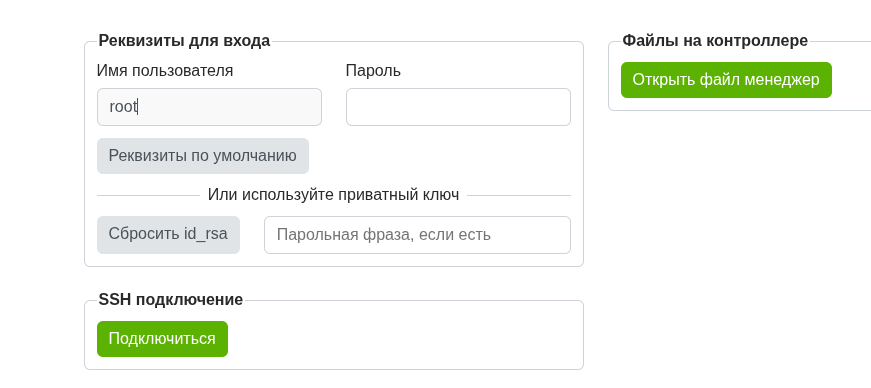Click the Или используйте приватный ключ divider text
Viewport: 871px width, 388px height.
tap(333, 195)
